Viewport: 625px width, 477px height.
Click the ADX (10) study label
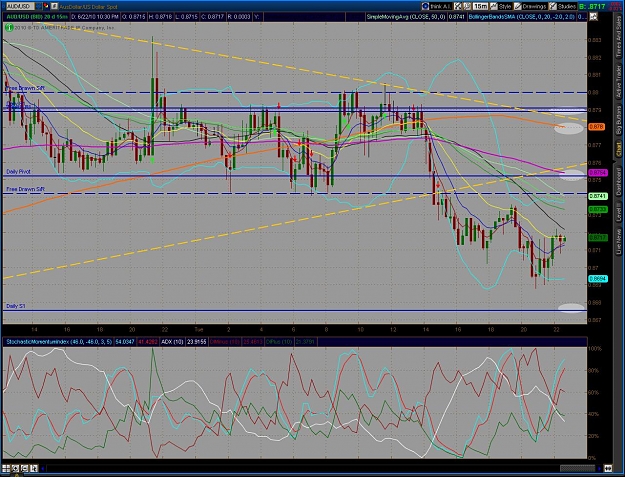click(x=173, y=342)
